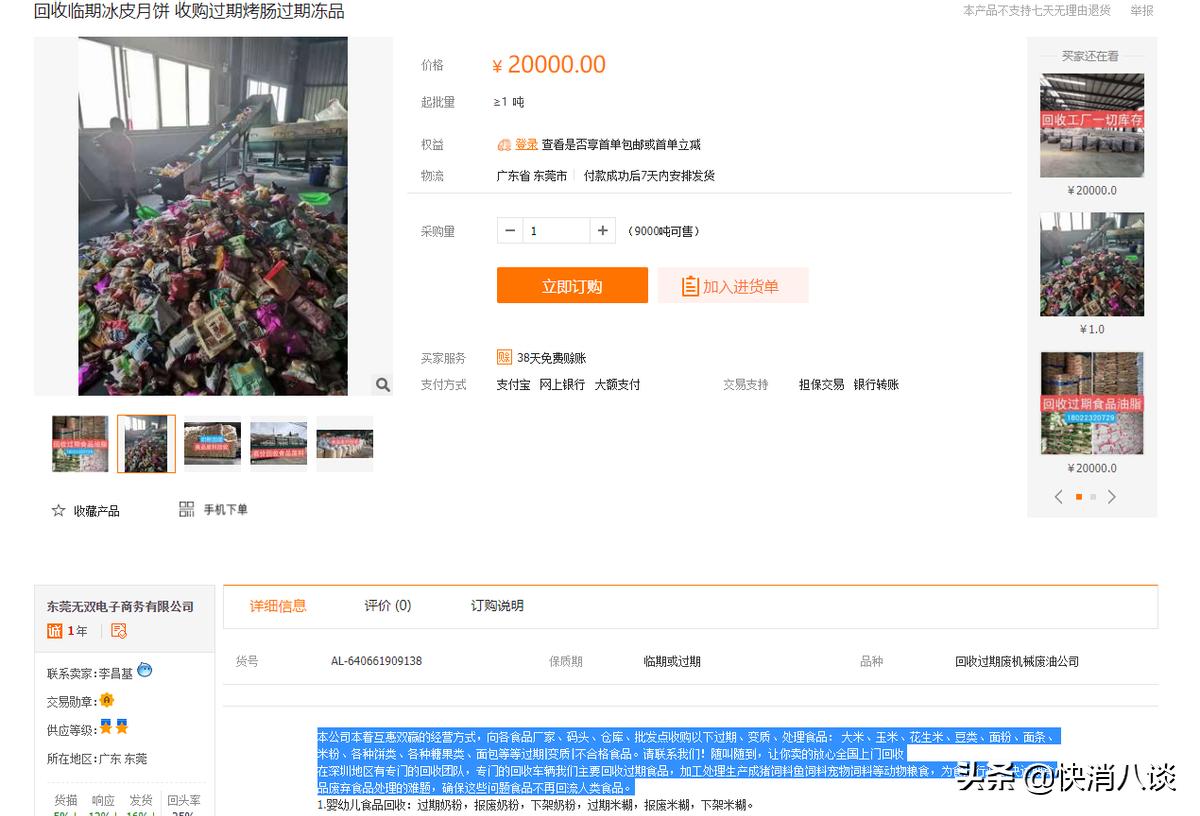Select the first product thumbnail
Image resolution: width=1200 pixels, height=816 pixels.
coord(80,443)
